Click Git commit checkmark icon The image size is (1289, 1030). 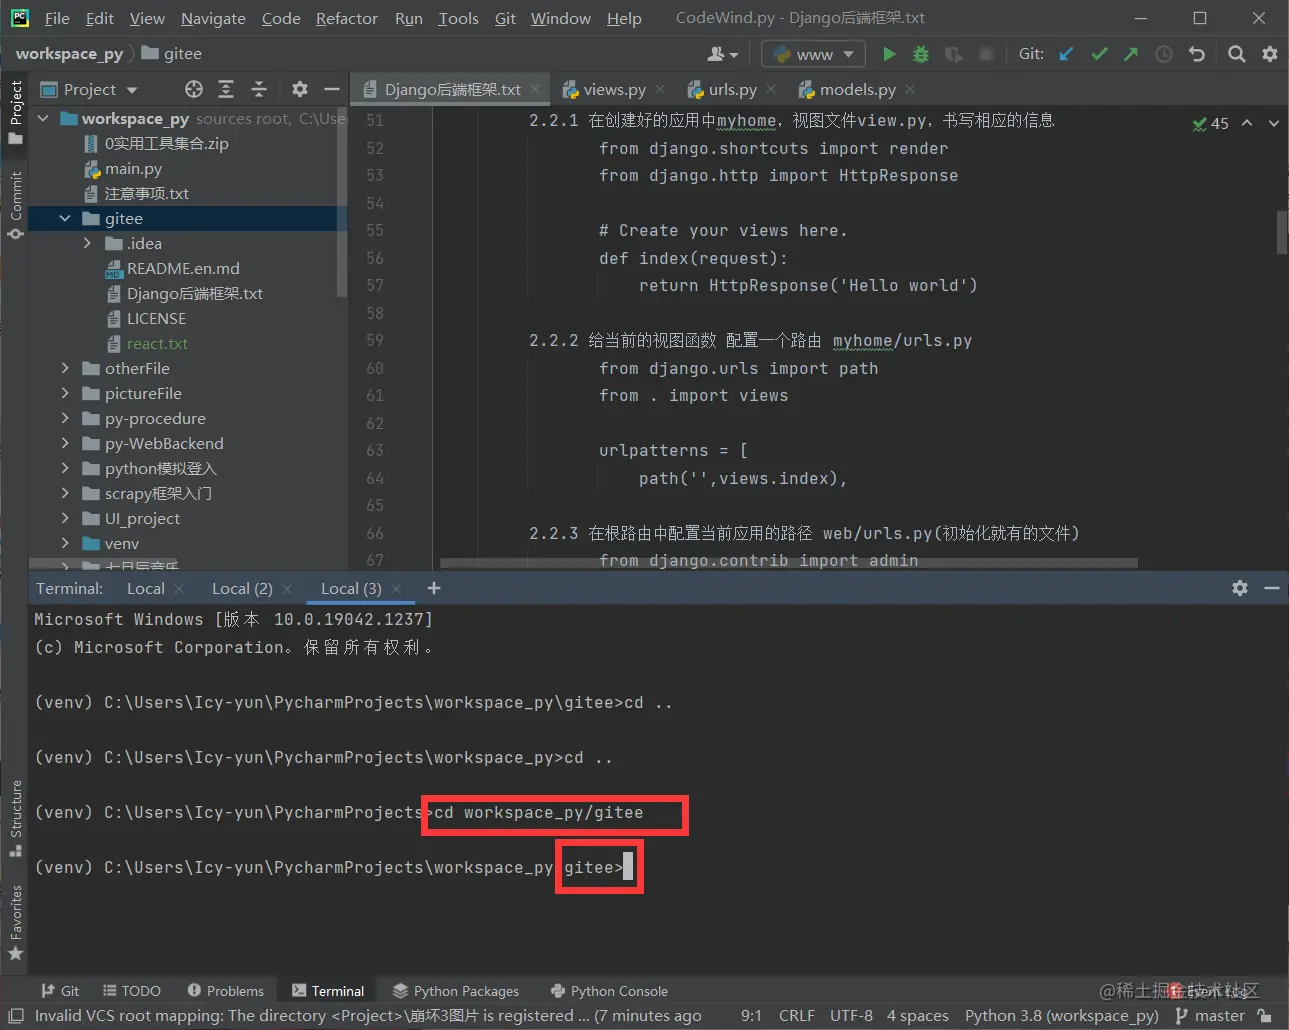(1099, 54)
